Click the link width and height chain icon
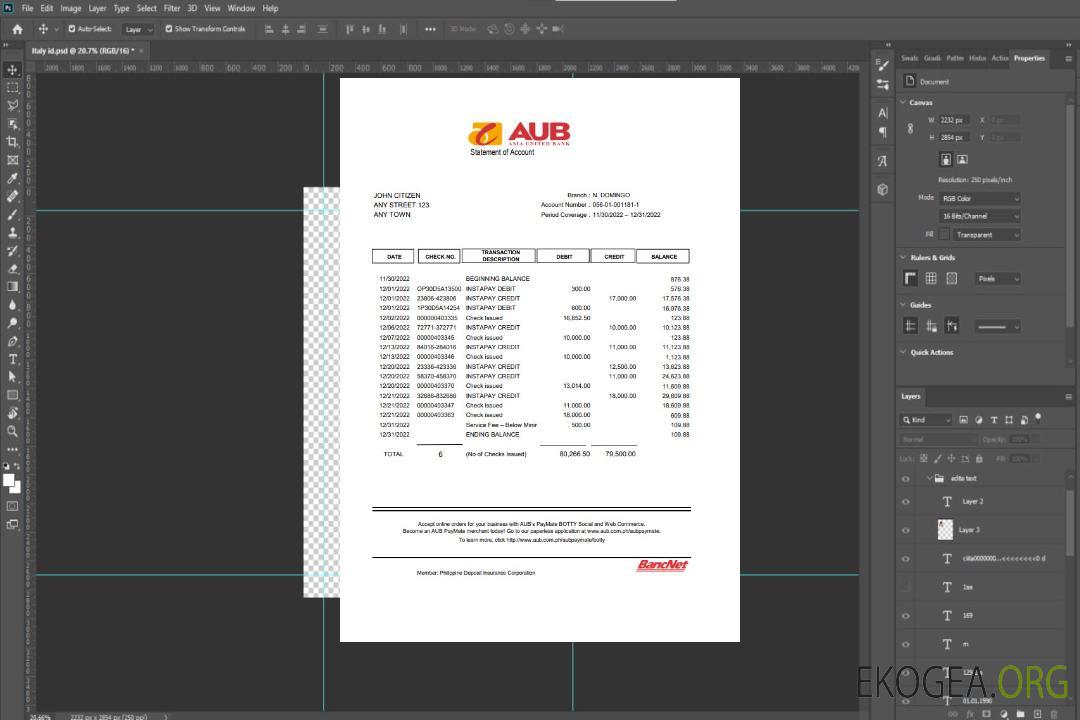This screenshot has height=720, width=1080. (911, 129)
